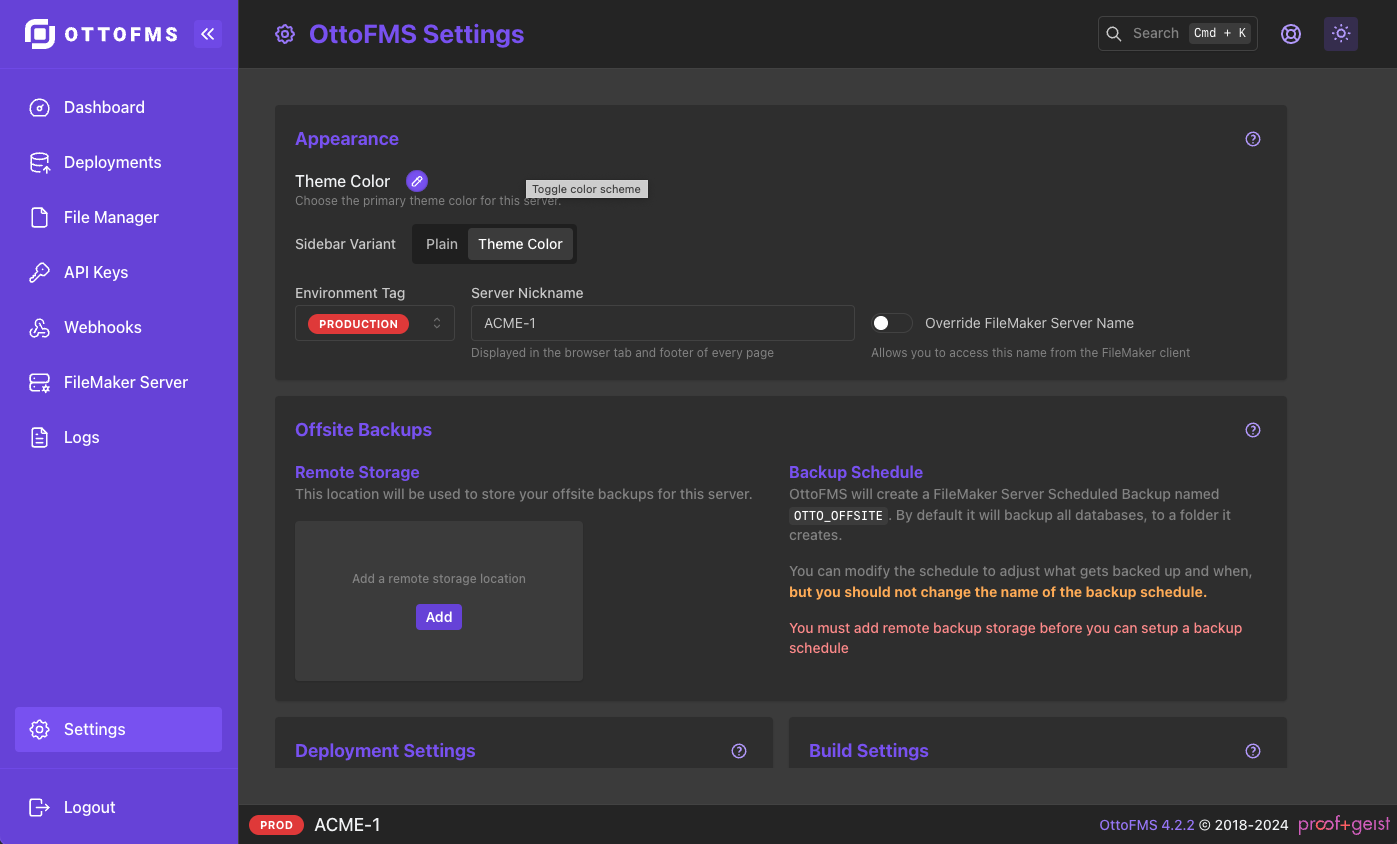Click the Cmd + K shortcut hint
Viewport: 1397px width, 844px height.
click(x=1220, y=33)
